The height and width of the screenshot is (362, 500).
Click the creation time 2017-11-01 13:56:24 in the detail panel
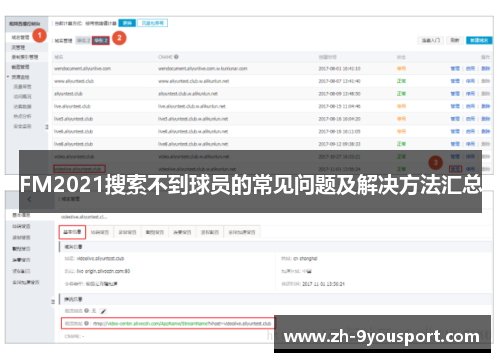pos(323,284)
